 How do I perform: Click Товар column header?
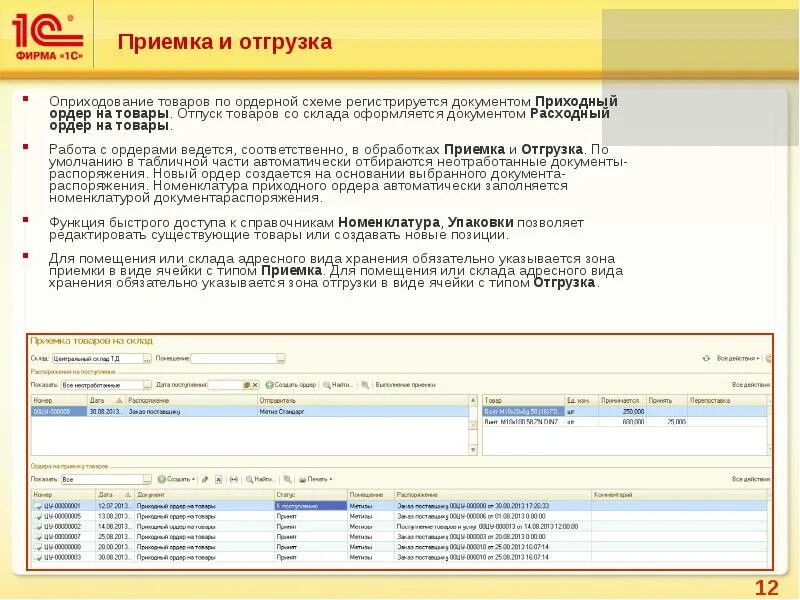(523, 401)
